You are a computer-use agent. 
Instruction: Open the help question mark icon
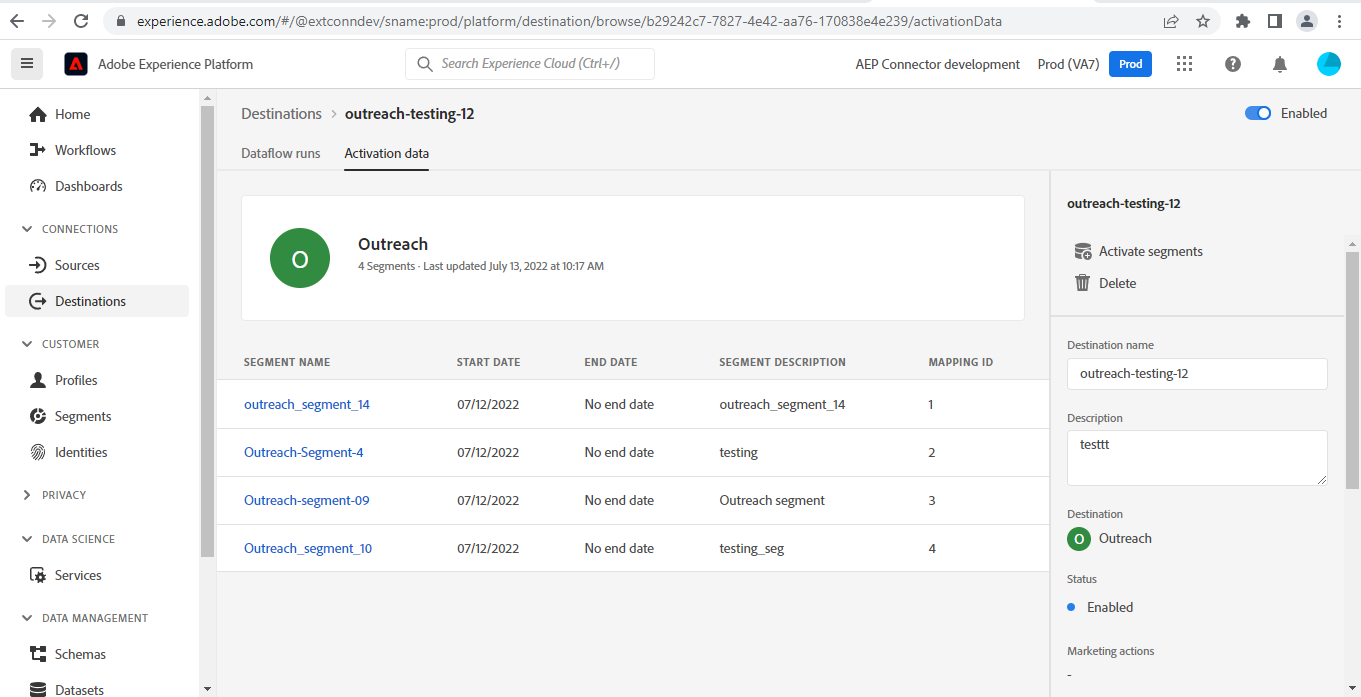click(1233, 64)
